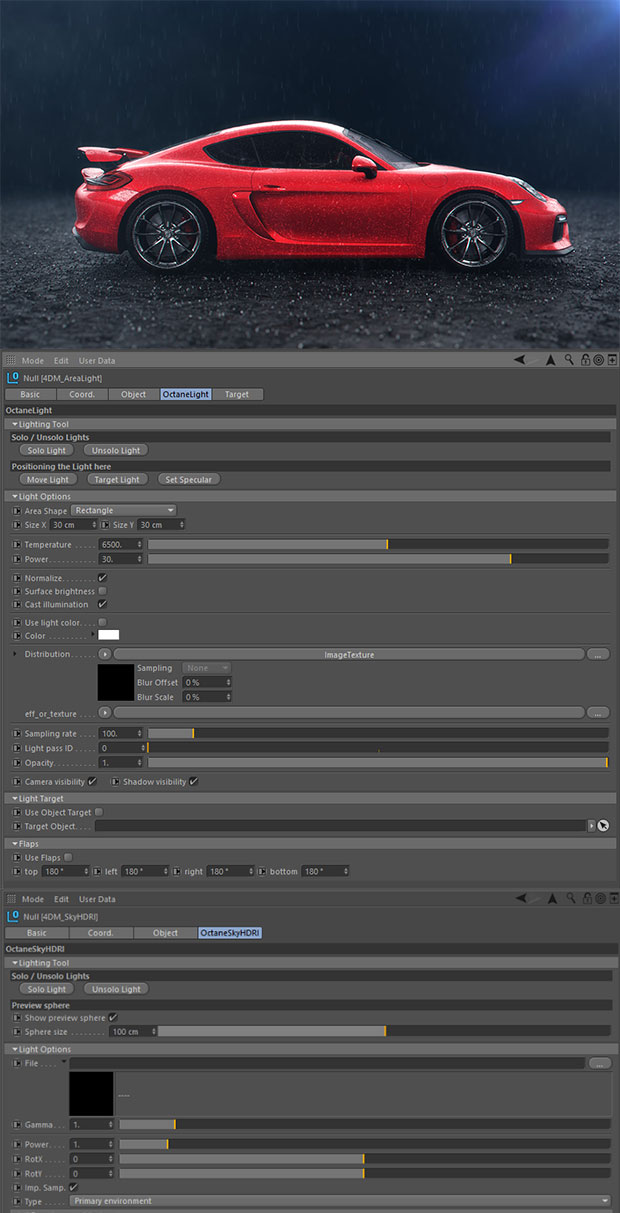Open Area Shape Rectangle dropdown
Screen dimensions: 620x1213
point(123,510)
